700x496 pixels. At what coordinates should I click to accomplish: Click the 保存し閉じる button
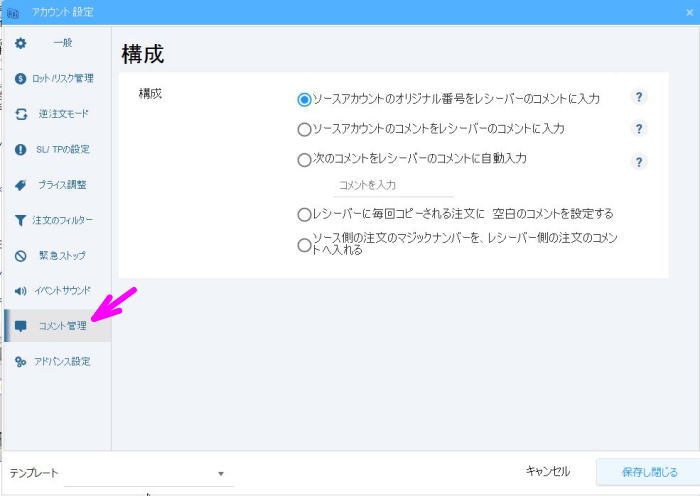click(650, 472)
